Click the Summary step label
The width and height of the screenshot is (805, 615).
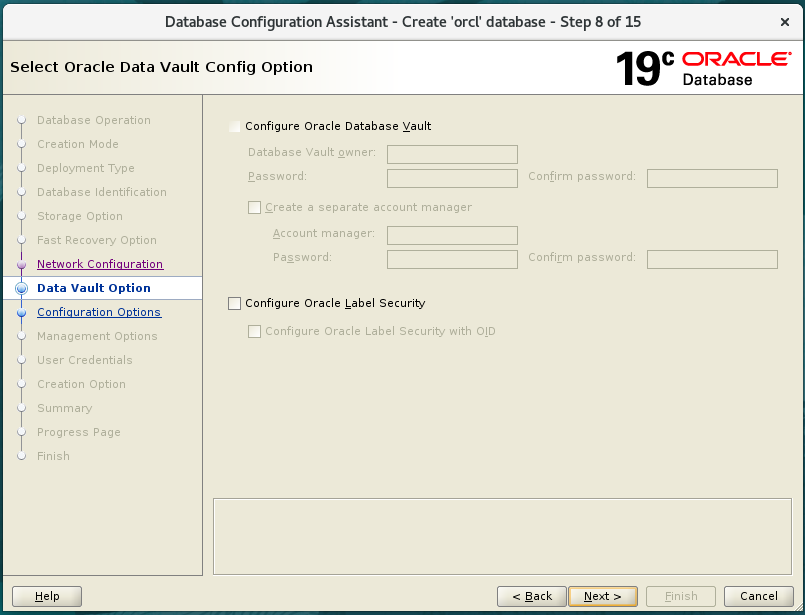pos(65,408)
